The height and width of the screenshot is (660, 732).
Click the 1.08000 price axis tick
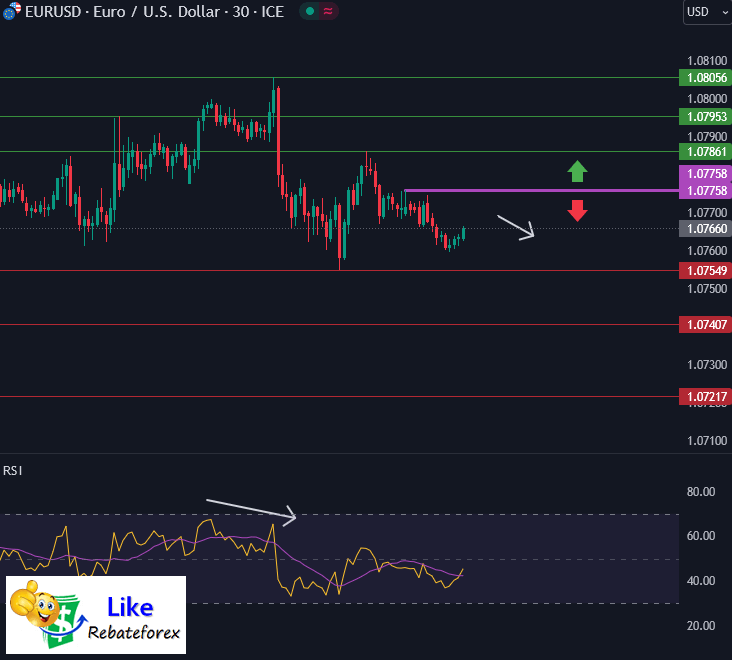707,98
